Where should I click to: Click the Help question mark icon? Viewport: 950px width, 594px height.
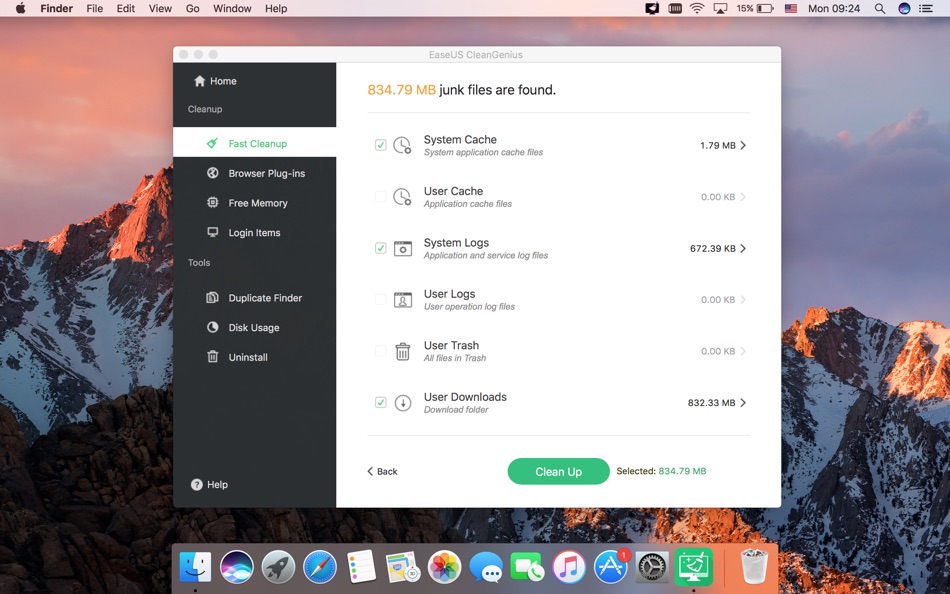tap(196, 484)
